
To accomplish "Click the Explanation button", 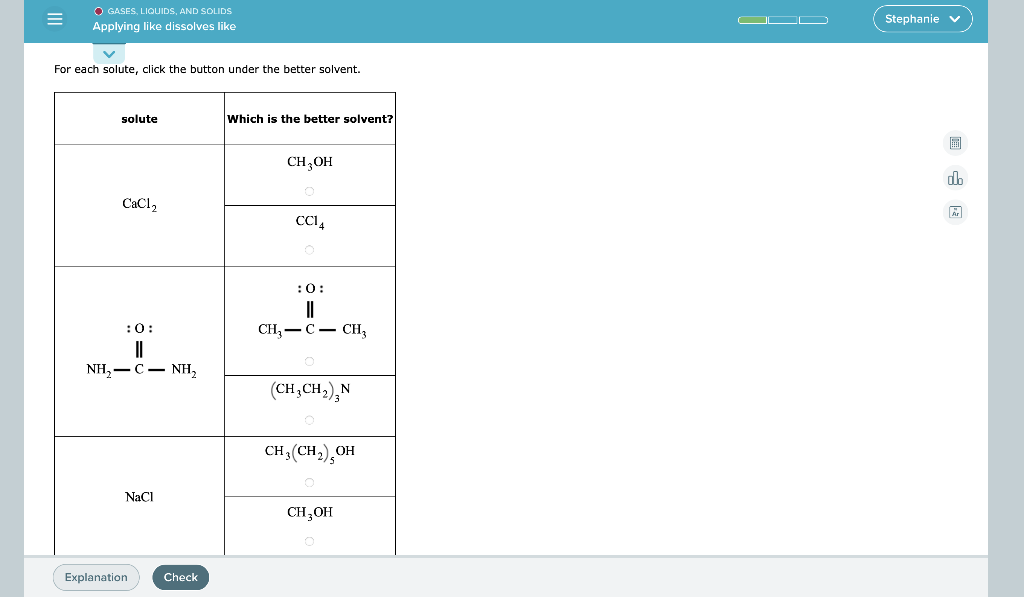I will point(96,577).
